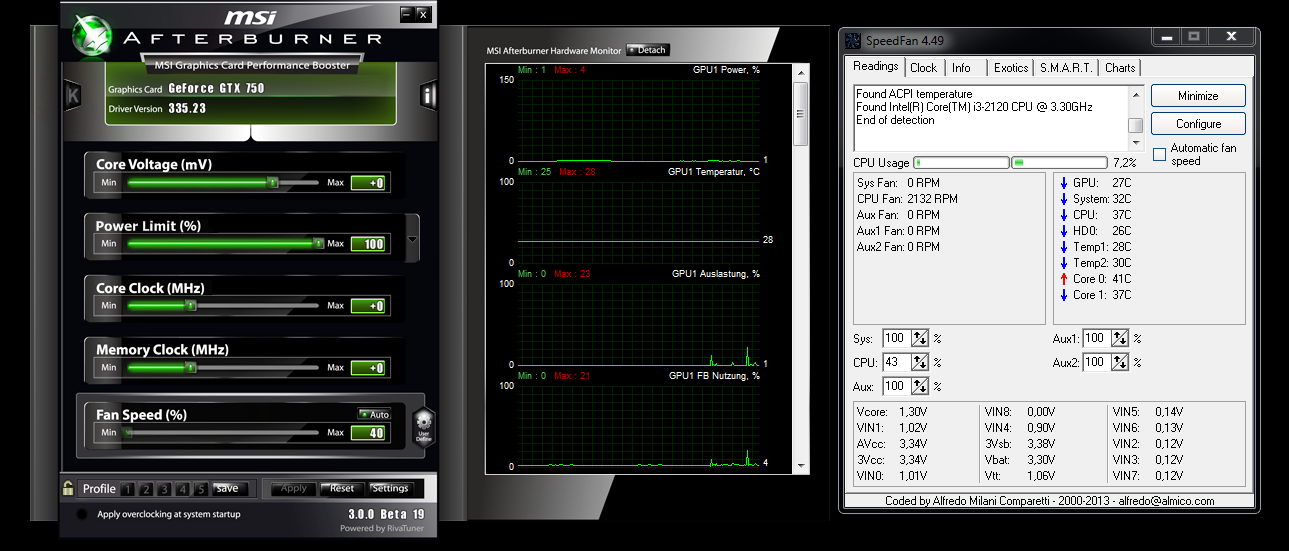
Task: Toggle Apply overclocking at system startup
Action: click(x=83, y=514)
